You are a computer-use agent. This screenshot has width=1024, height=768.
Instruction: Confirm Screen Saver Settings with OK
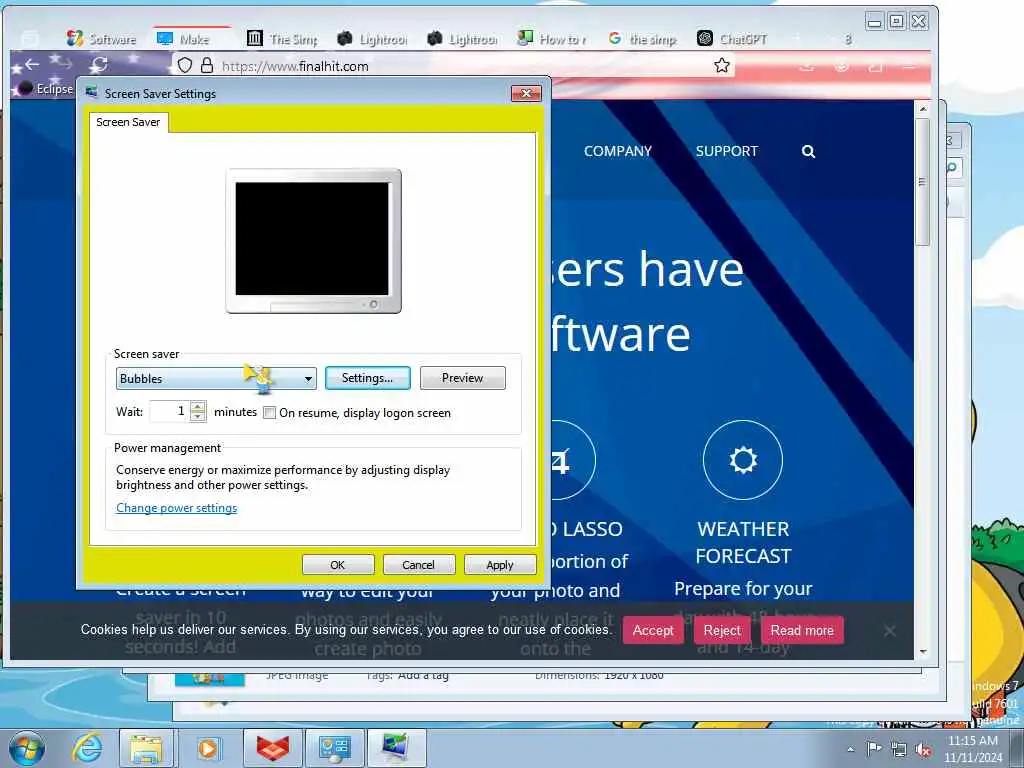click(x=338, y=565)
